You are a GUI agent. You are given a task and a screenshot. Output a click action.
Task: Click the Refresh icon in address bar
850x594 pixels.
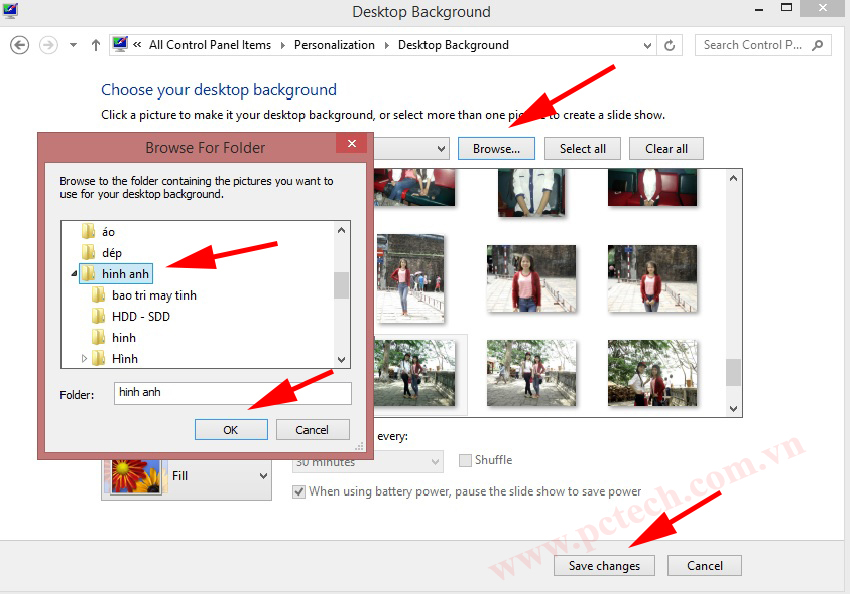671,45
